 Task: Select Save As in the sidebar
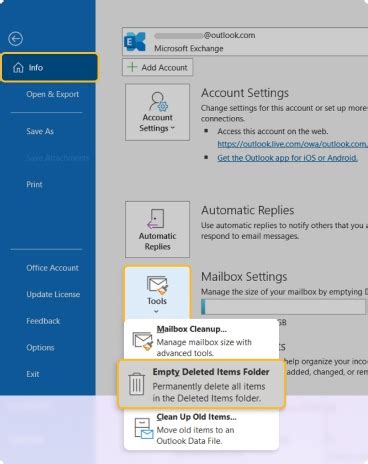click(40, 131)
